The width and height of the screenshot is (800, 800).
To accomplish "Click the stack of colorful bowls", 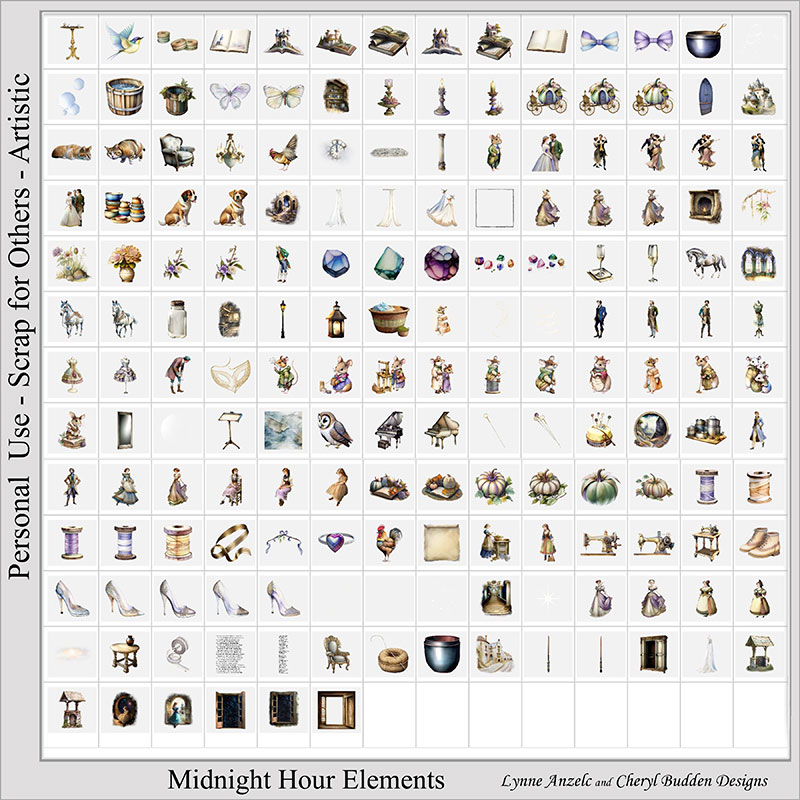I will (x=124, y=208).
